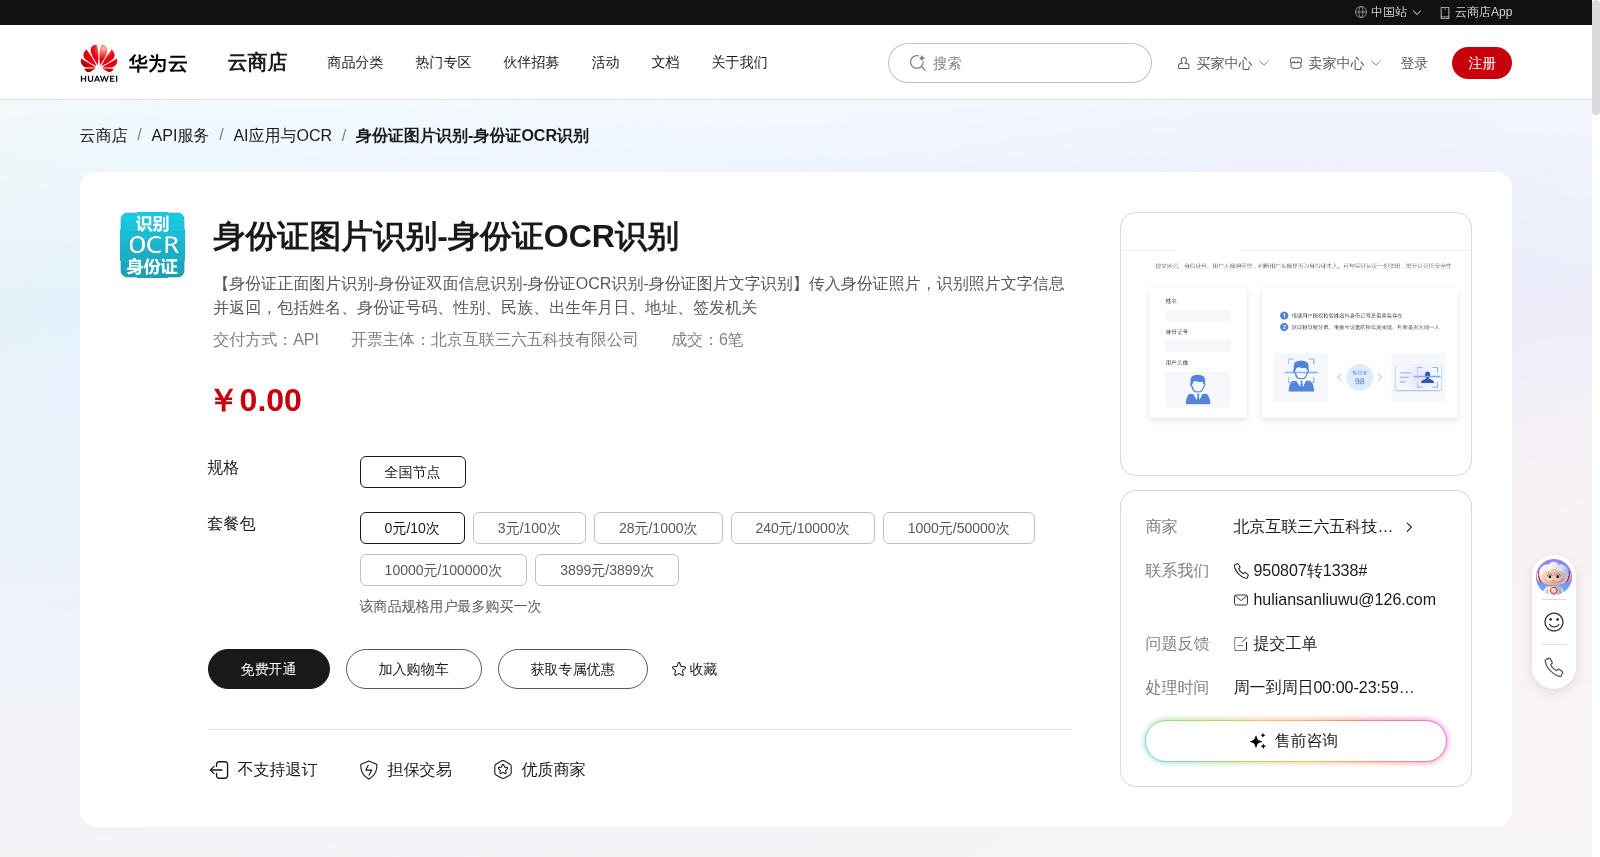Viewport: 1600px width, 857px height.
Task: Click the 云商店App link
Action: [x=1483, y=12]
